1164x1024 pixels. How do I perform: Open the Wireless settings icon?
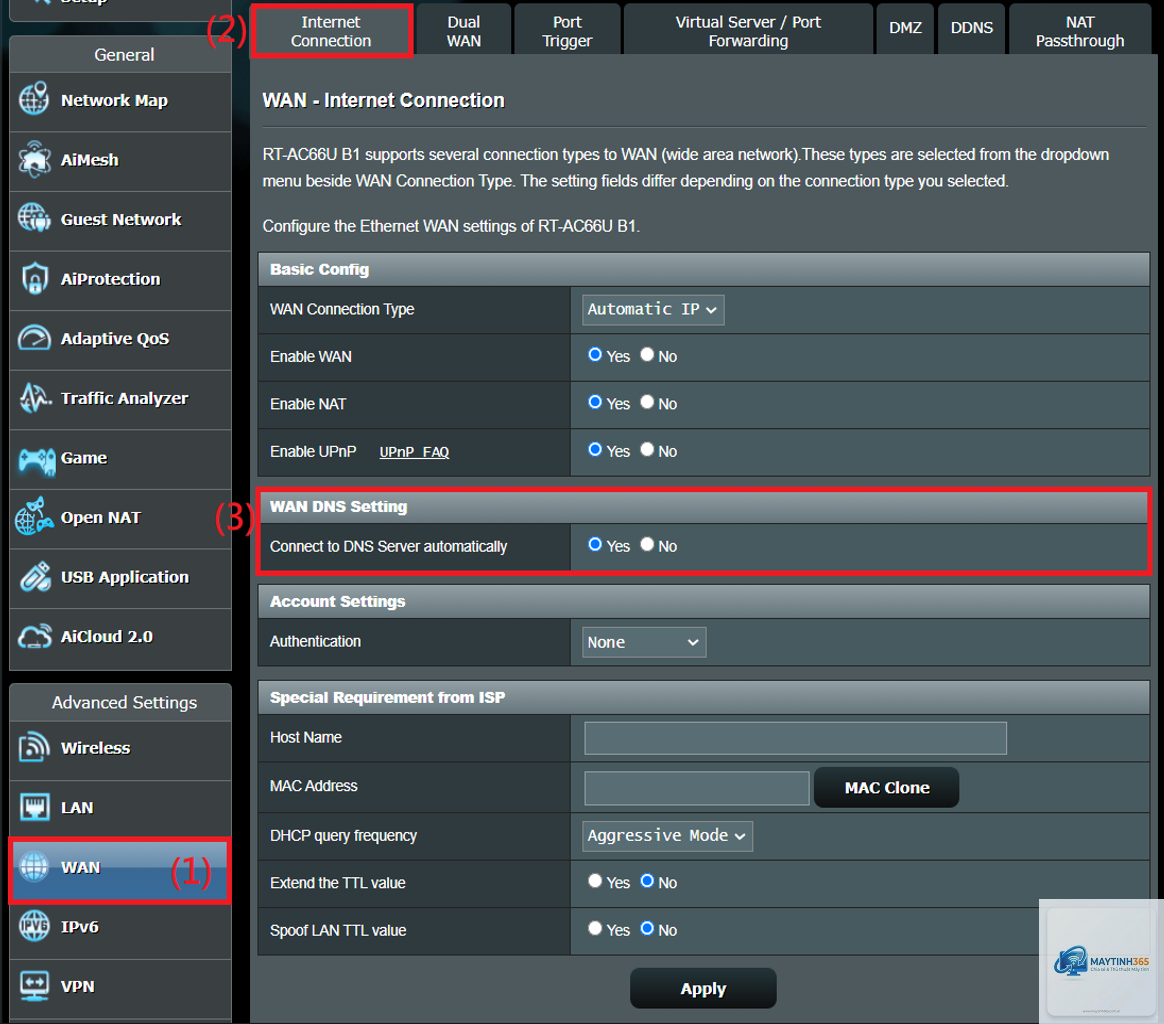tap(34, 747)
